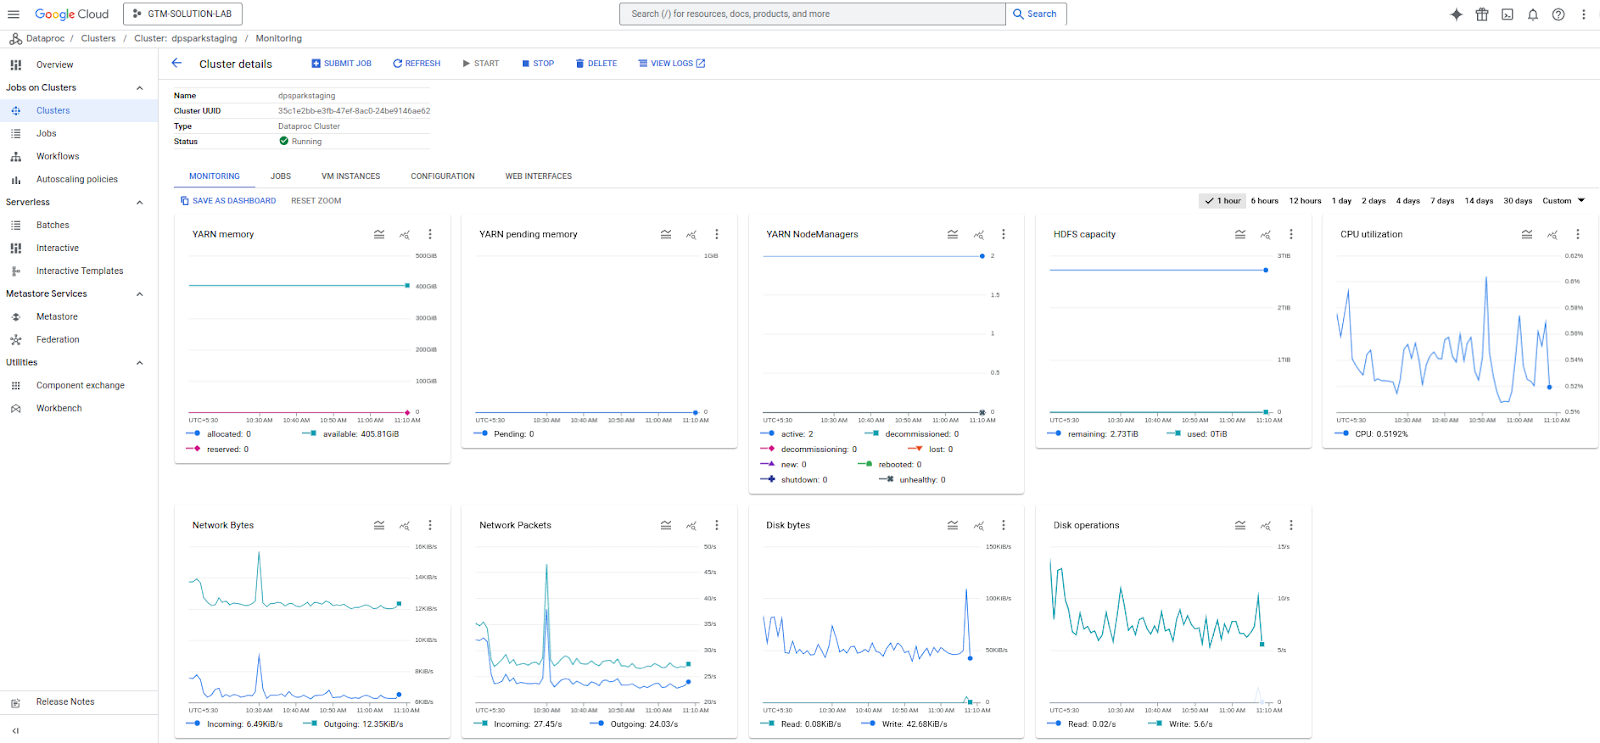Open notifications bell
Image resolution: width=1600 pixels, height=743 pixels.
1532,14
